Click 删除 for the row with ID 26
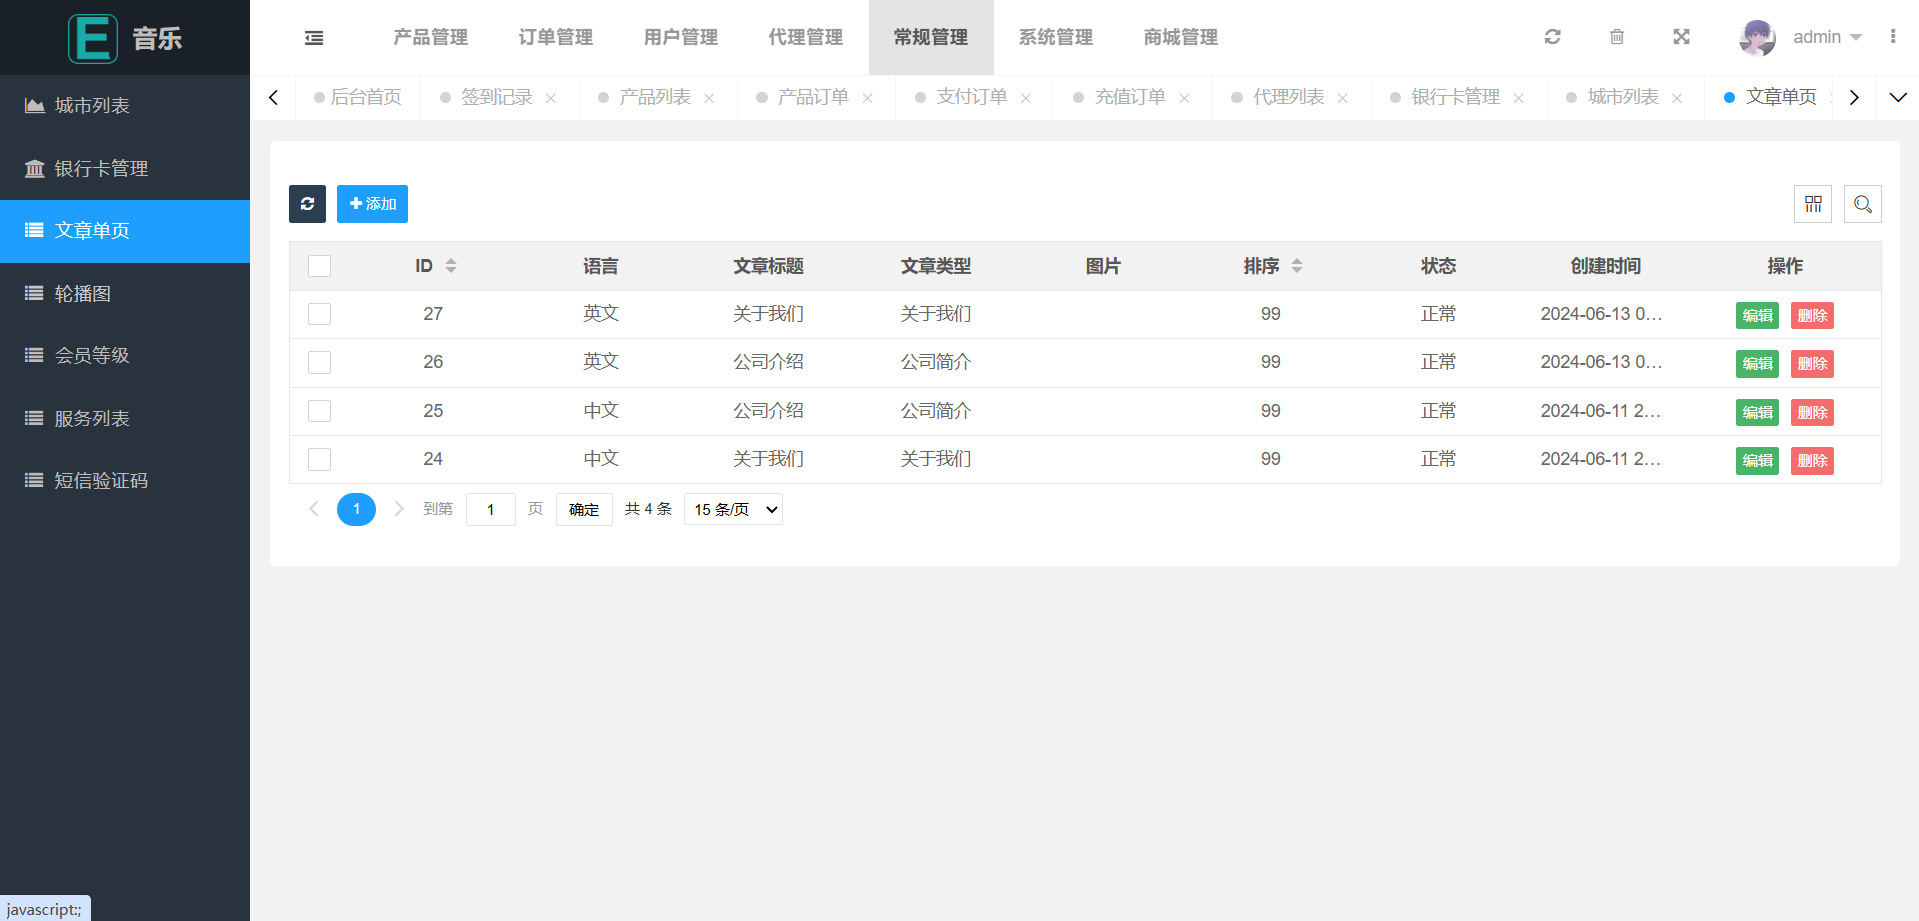The height and width of the screenshot is (921, 1919). 1811,363
